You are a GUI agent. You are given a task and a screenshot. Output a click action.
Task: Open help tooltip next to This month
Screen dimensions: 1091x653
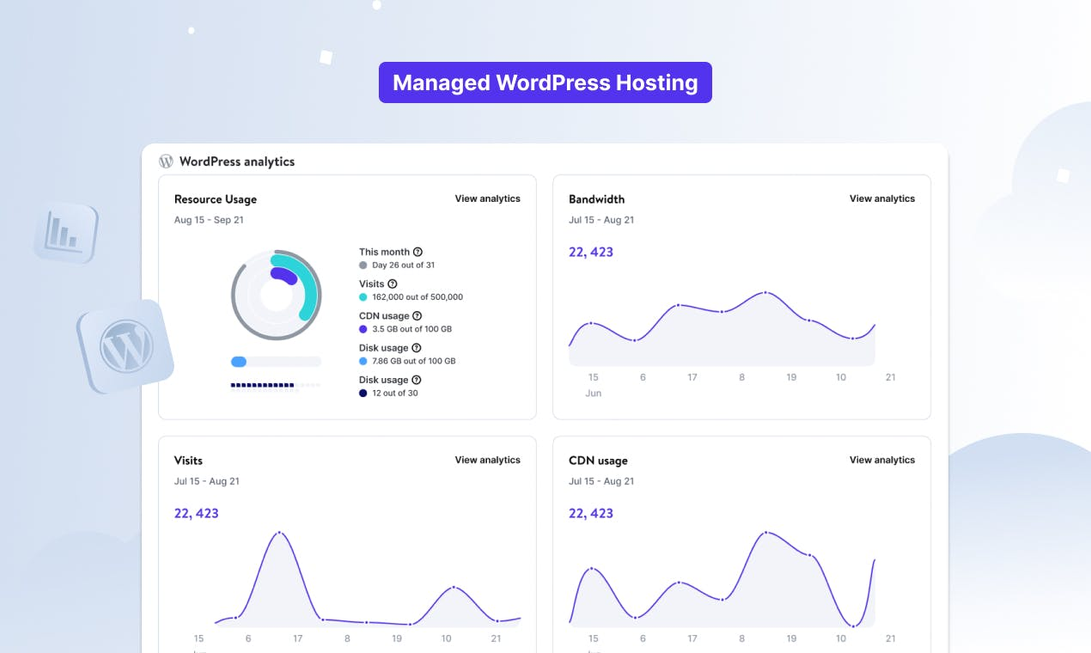click(418, 252)
